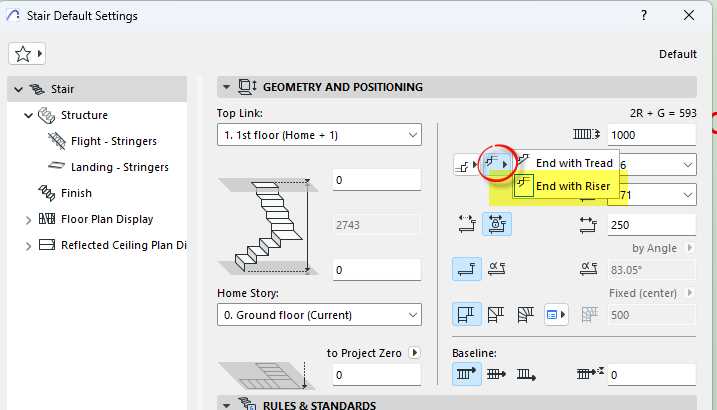The width and height of the screenshot is (717, 410).
Task: Click the to Project Zero arrow button
Action: click(415, 353)
